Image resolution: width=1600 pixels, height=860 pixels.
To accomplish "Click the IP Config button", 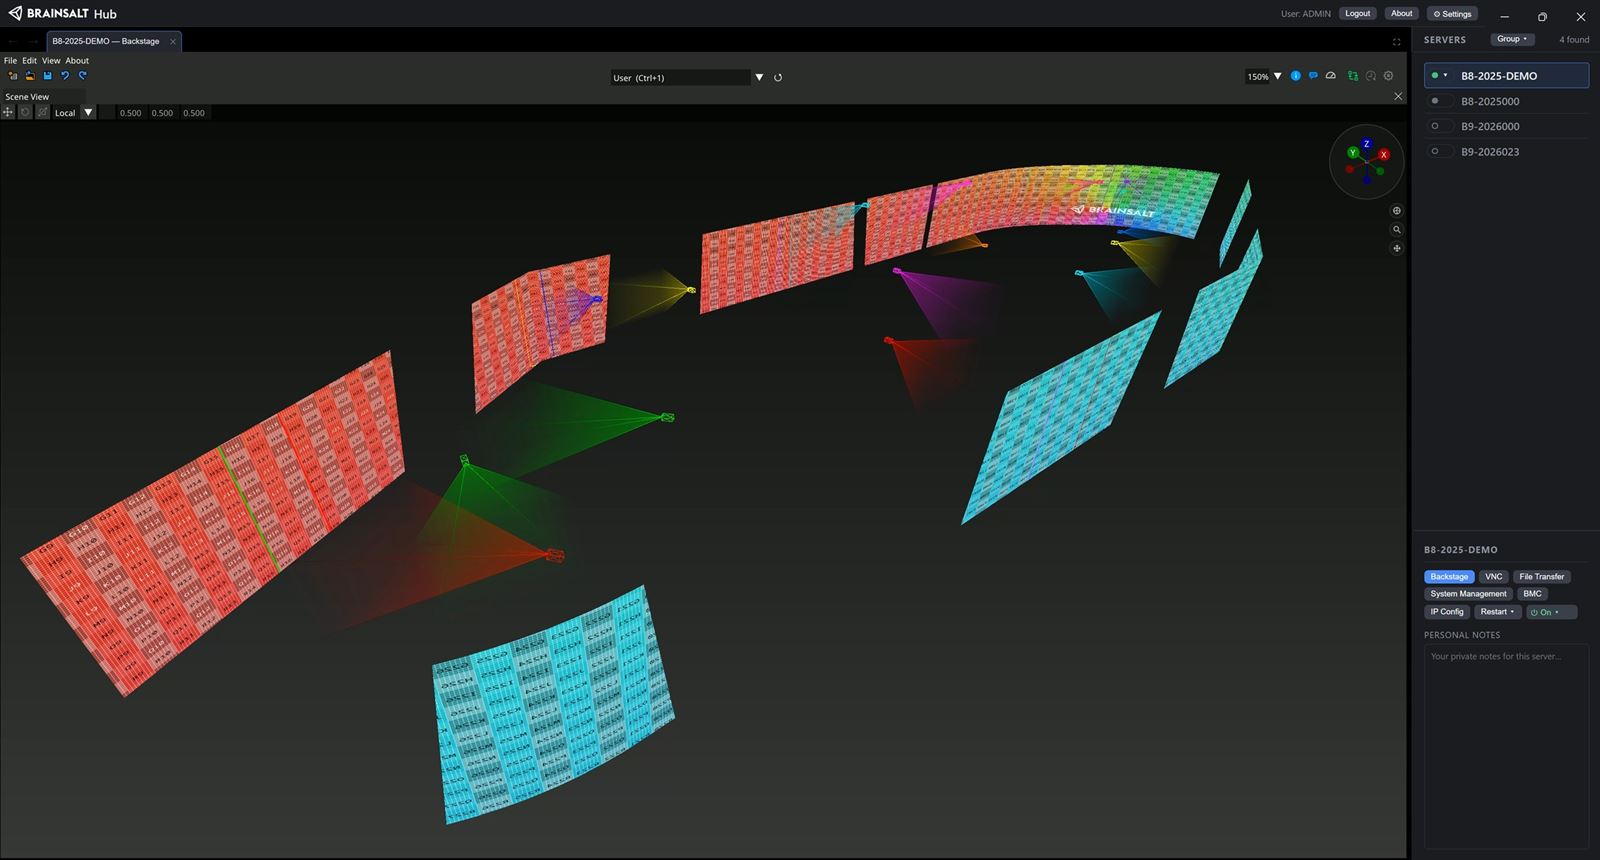I will [1447, 612].
